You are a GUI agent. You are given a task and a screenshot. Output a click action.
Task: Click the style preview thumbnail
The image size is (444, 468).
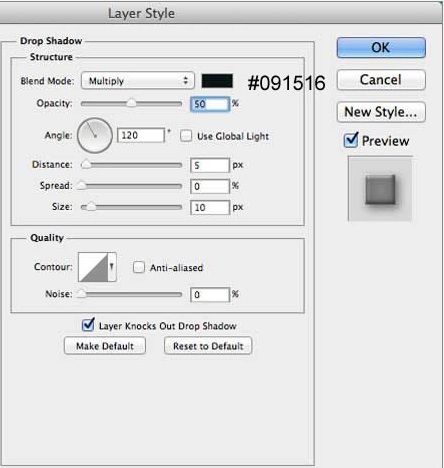(380, 189)
